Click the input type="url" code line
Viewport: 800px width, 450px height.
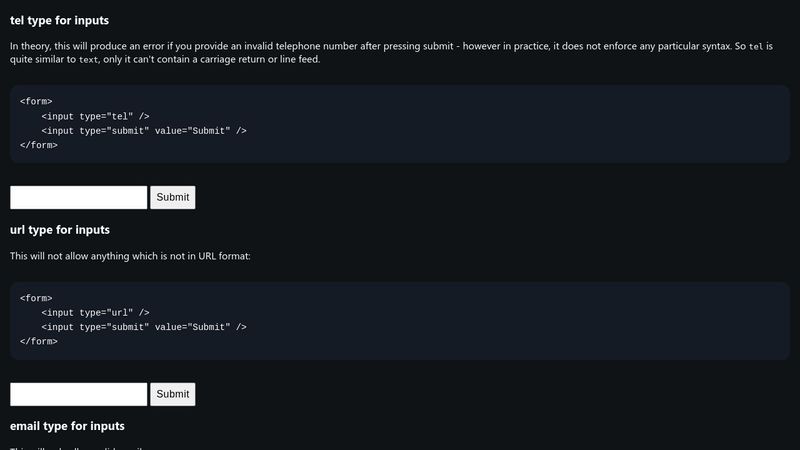tap(95, 313)
